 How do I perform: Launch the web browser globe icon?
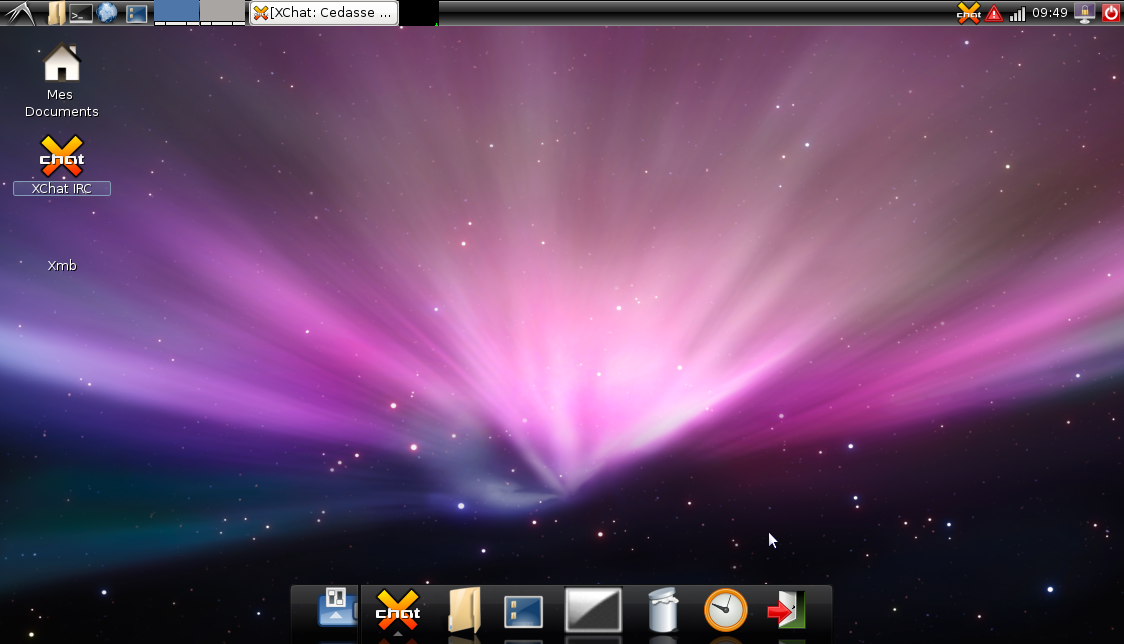tap(107, 13)
